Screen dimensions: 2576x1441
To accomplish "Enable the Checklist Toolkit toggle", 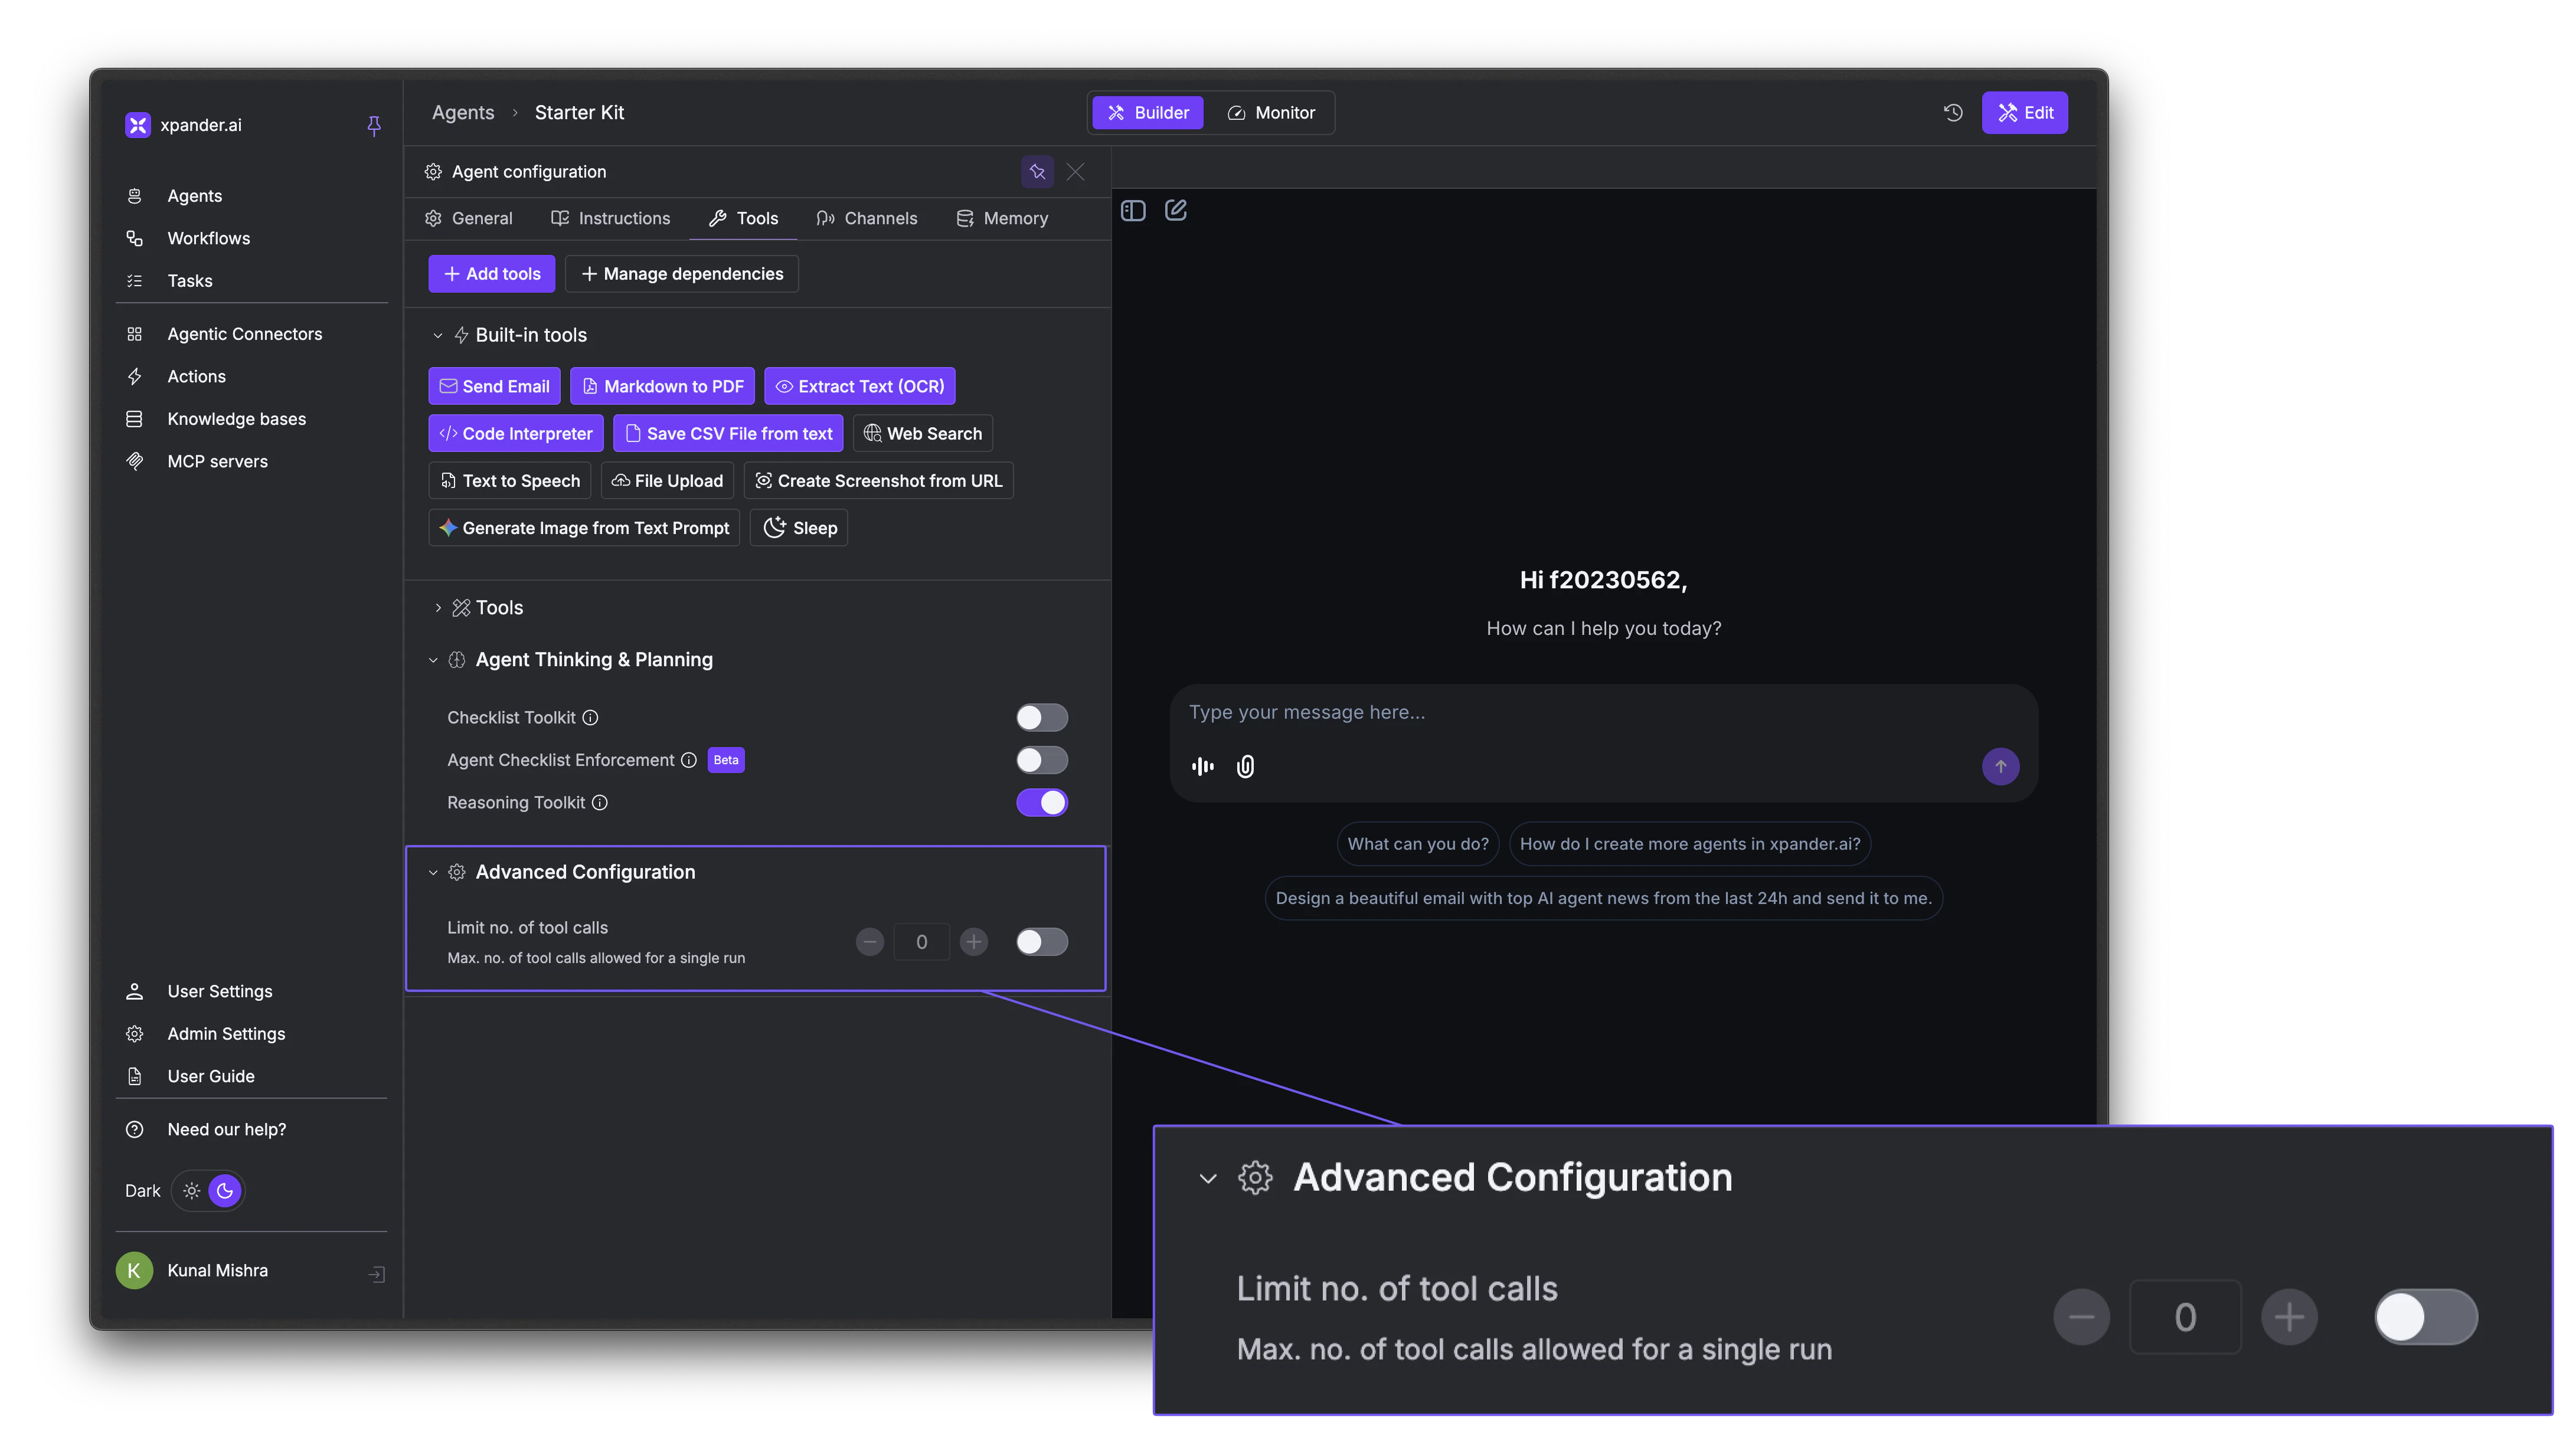I will coord(1041,717).
